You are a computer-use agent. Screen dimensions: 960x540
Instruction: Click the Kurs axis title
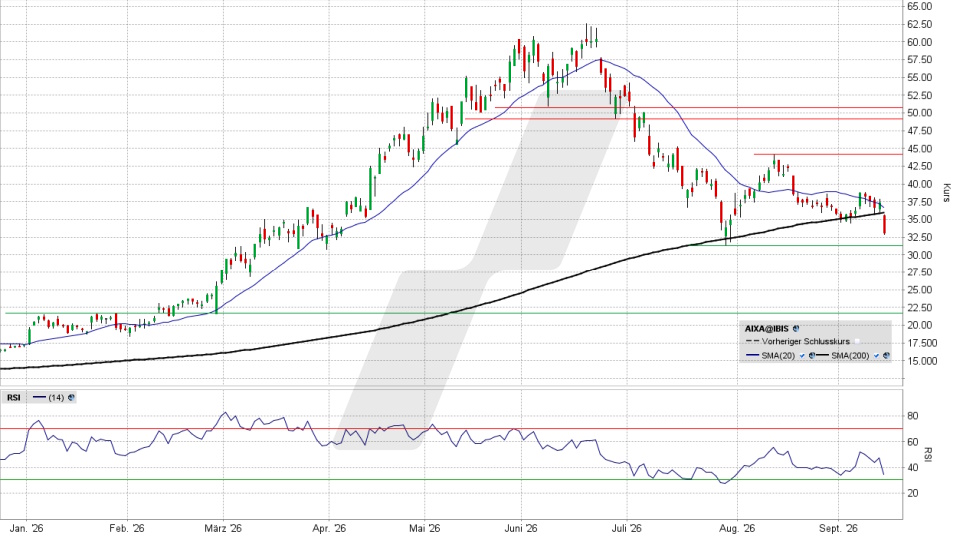tap(947, 192)
